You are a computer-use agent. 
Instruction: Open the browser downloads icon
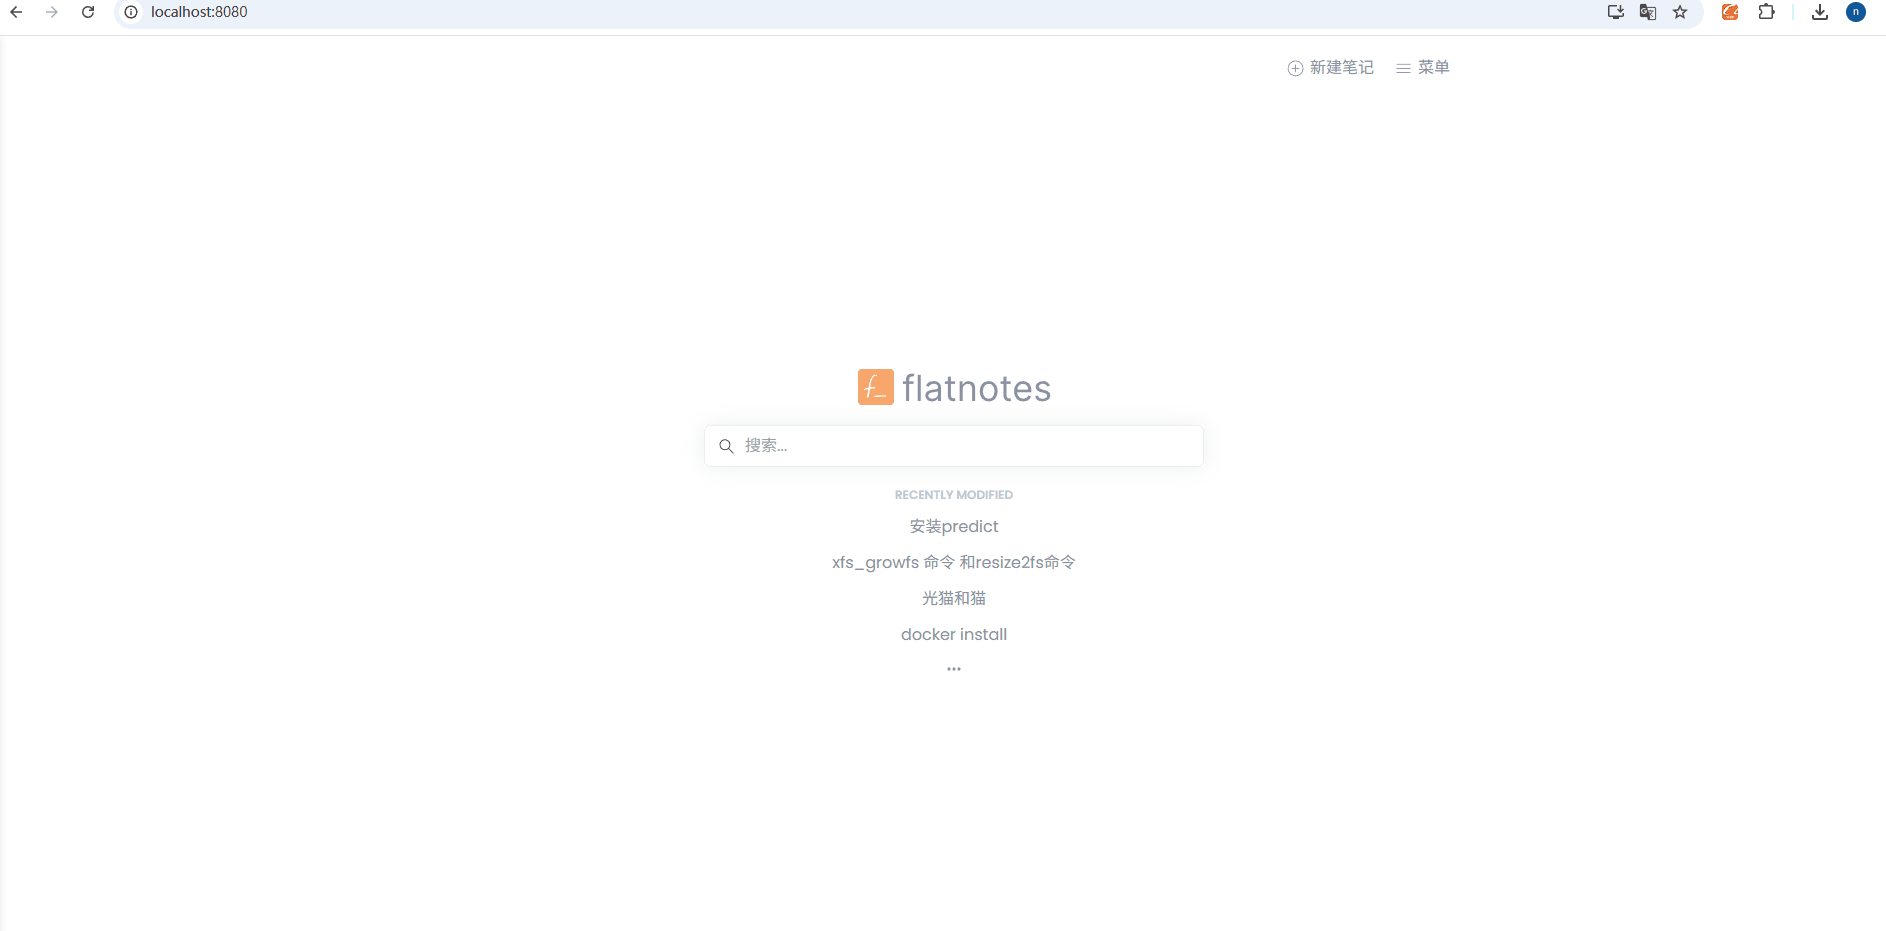(x=1820, y=12)
